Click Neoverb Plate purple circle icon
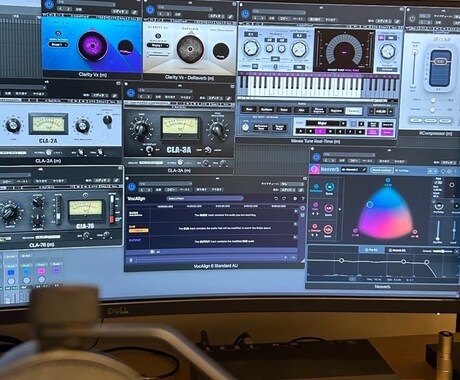Image resolution: width=460 pixels, height=380 pixels. click(x=315, y=205)
